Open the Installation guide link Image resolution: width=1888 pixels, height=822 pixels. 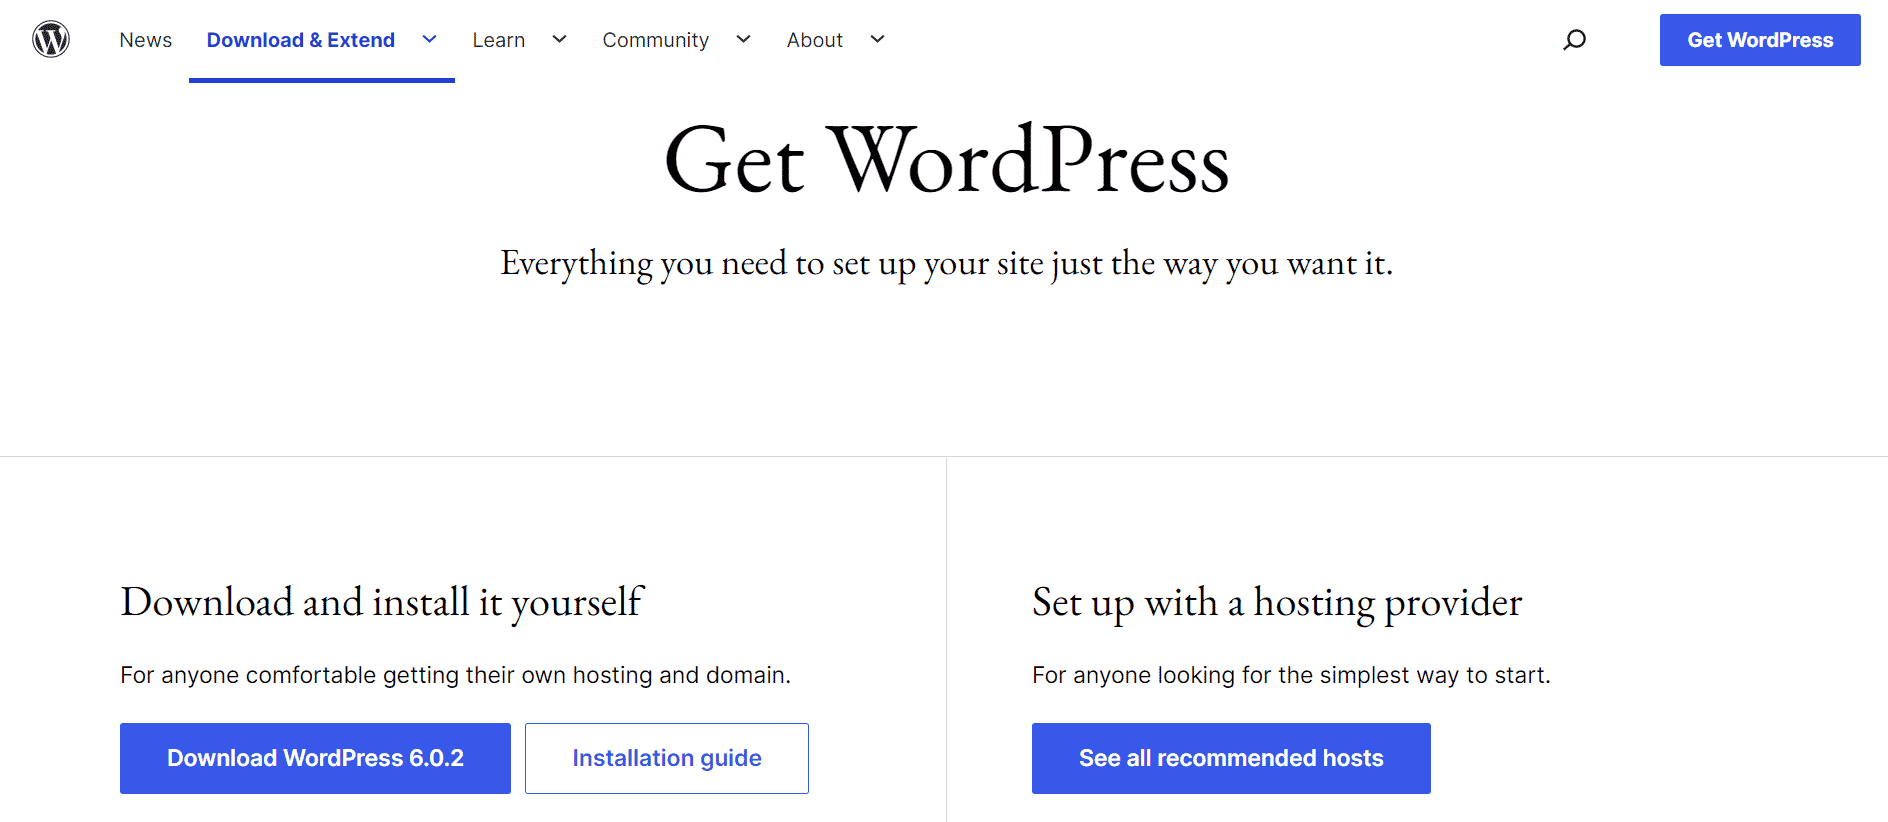pyautogui.click(x=667, y=758)
